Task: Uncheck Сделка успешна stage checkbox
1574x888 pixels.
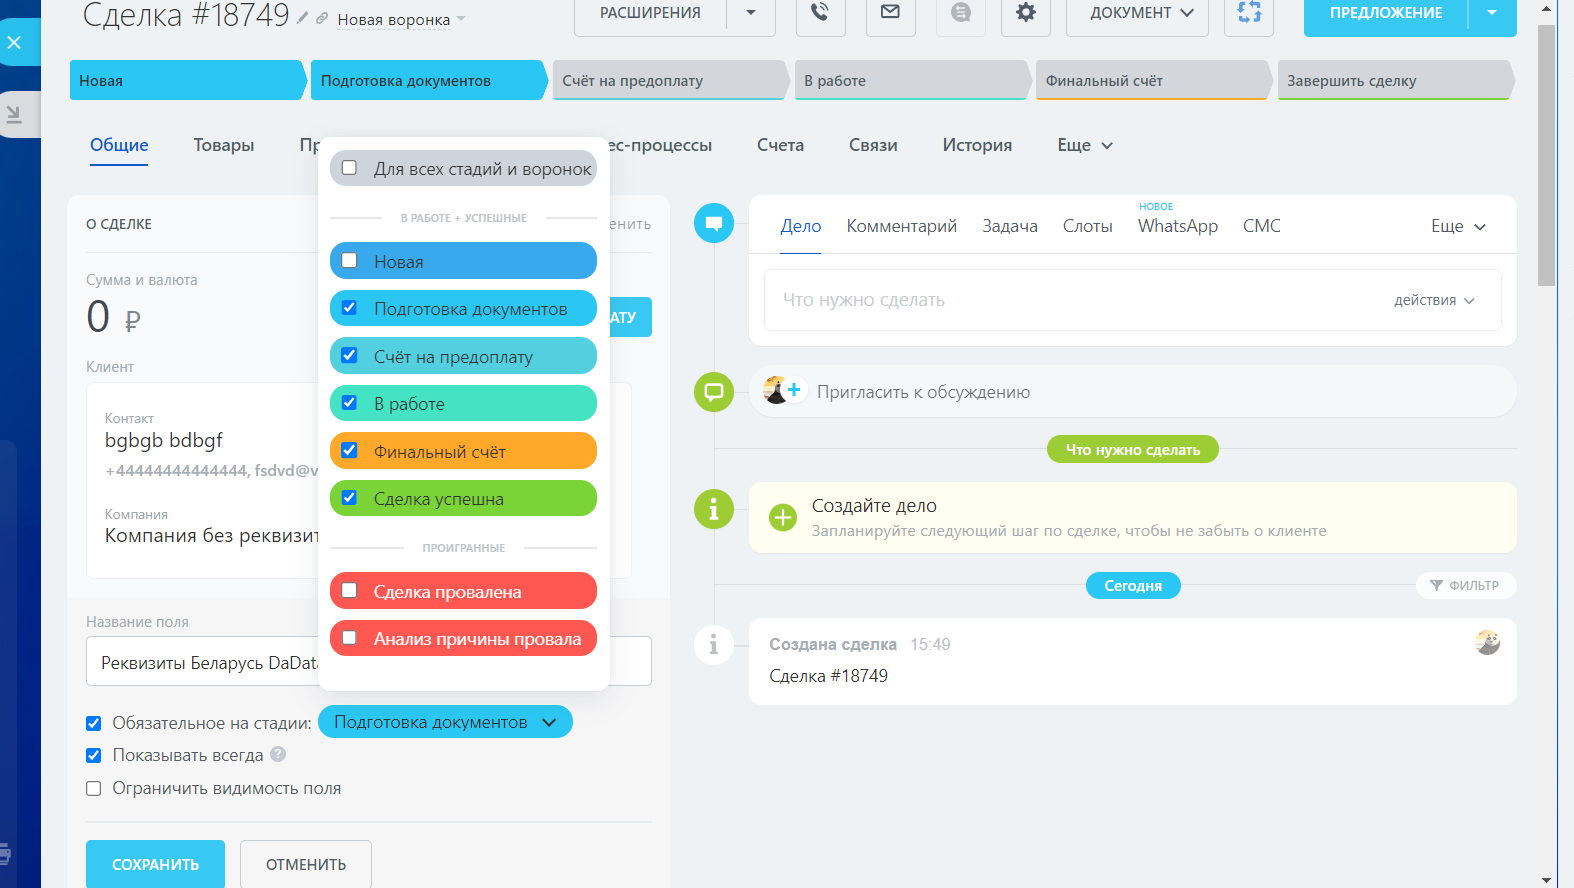Action: 349,498
